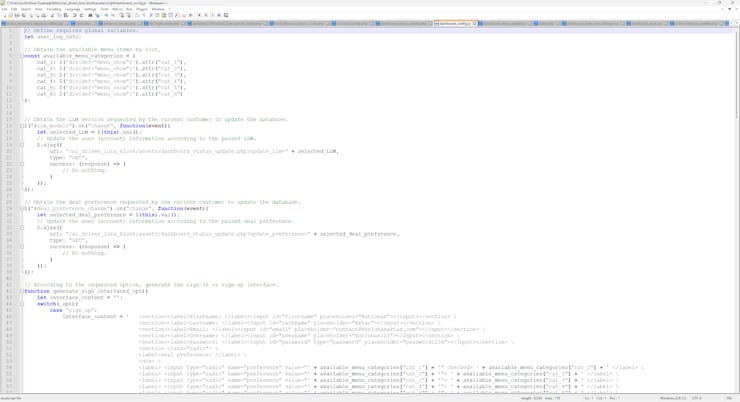Toggle synchronized horizontal scrolling icon
Screen dimensions: 740x402
128,15
